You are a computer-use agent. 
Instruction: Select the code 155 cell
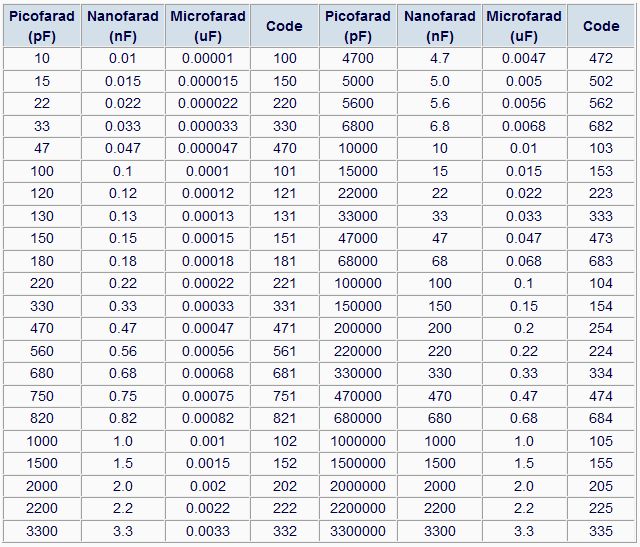(x=600, y=463)
